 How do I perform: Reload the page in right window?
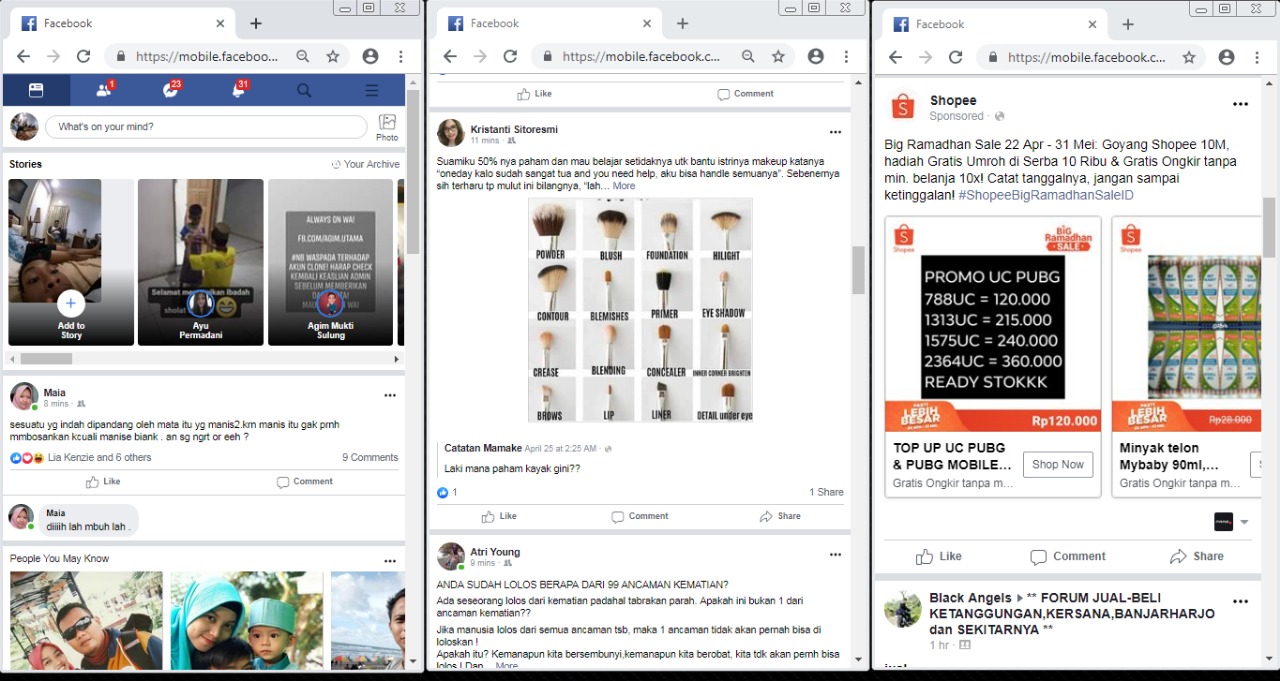point(955,57)
